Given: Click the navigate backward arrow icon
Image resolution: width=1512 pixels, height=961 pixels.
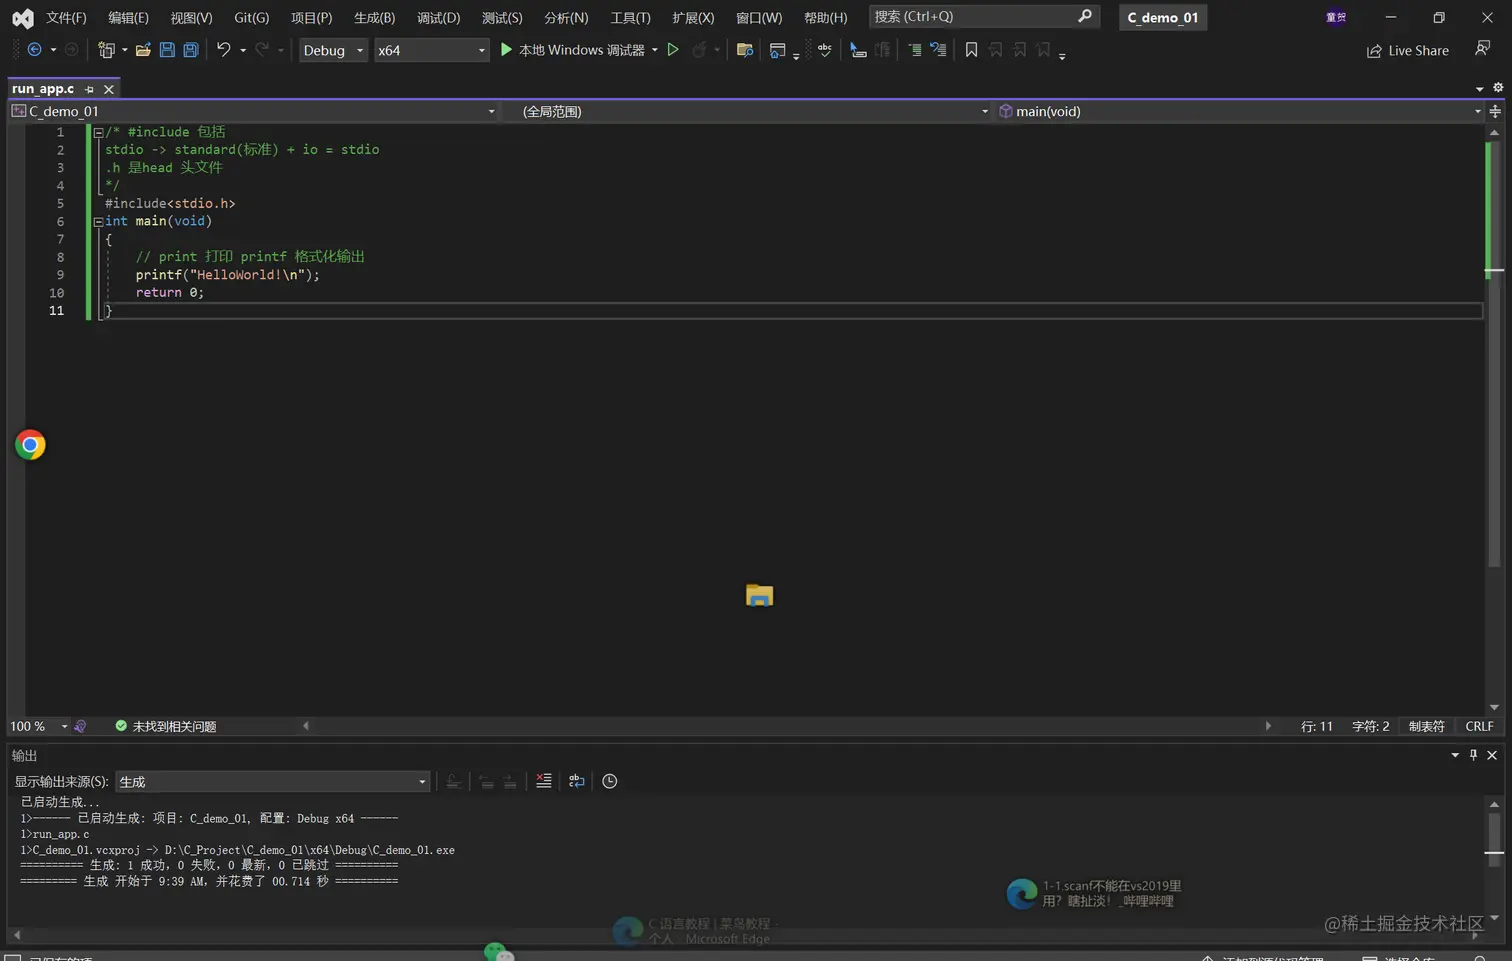Looking at the screenshot, I should tap(34, 50).
